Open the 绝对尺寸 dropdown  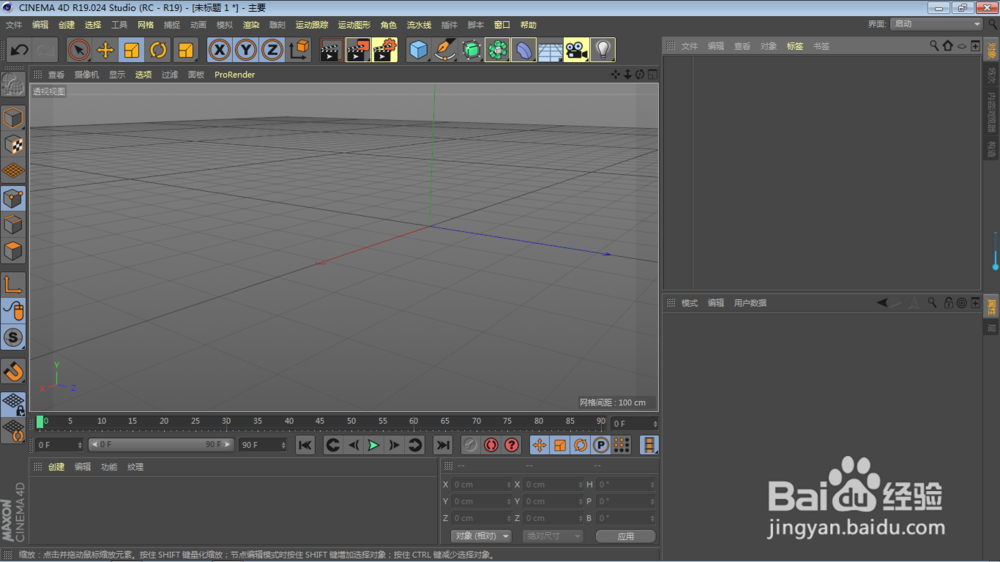click(x=552, y=536)
